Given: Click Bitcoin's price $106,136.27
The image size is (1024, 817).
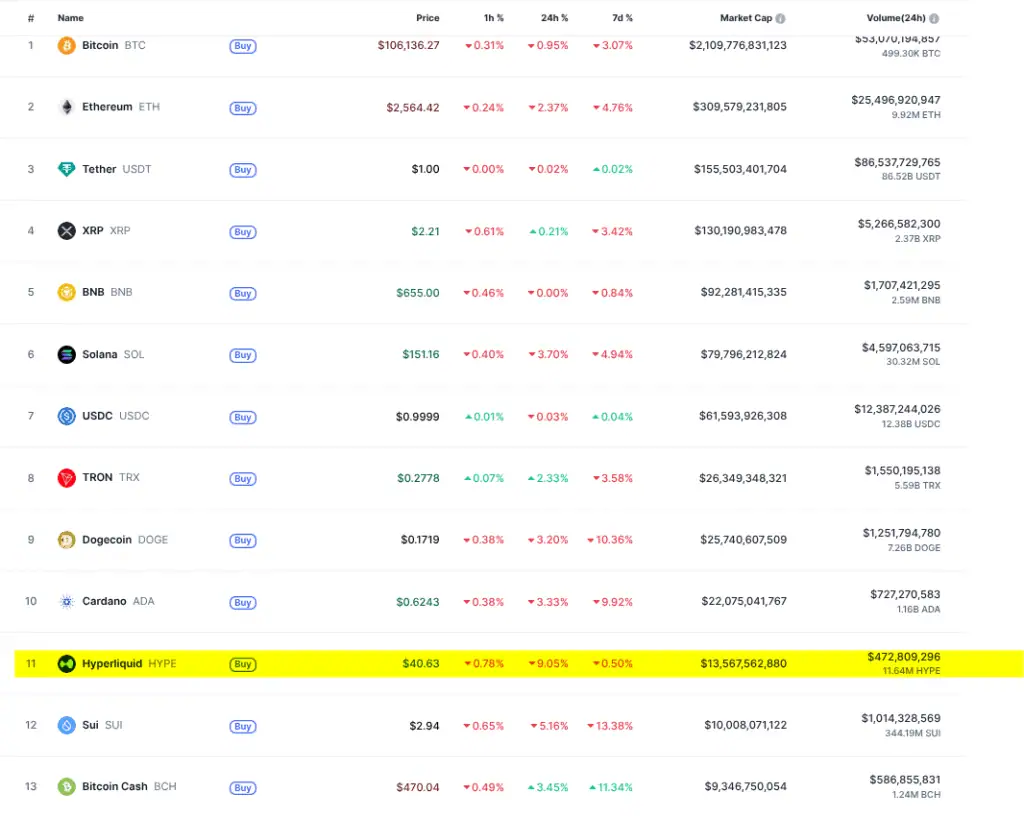Looking at the screenshot, I should [408, 45].
